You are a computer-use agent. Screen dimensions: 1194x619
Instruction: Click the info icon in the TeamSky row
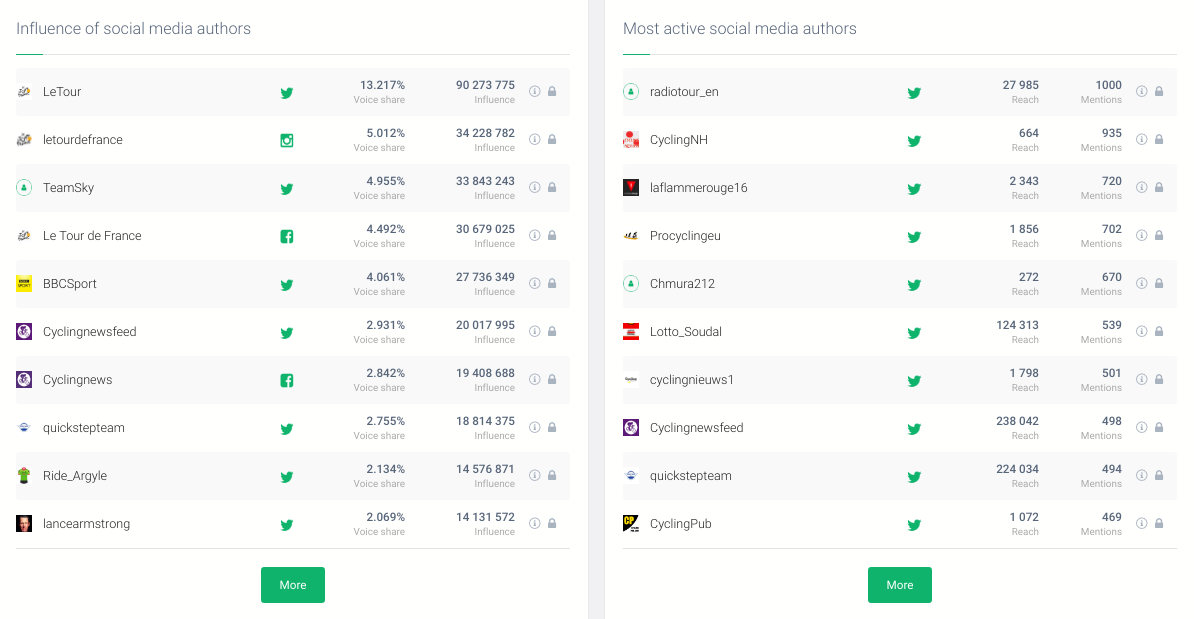click(535, 188)
